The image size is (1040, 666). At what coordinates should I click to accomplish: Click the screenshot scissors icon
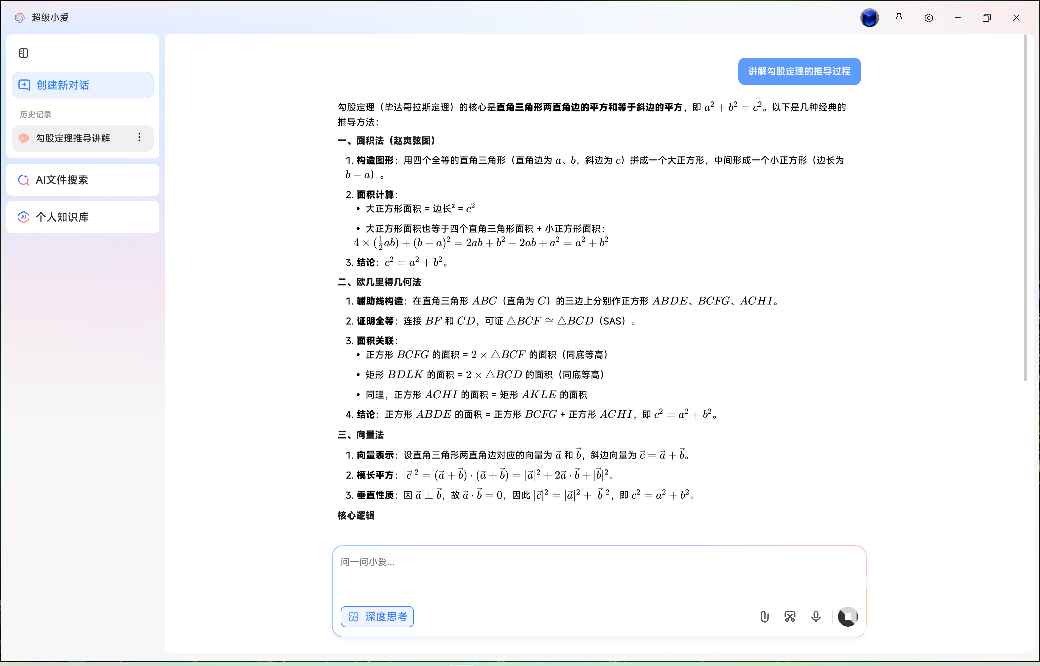[x=790, y=617]
